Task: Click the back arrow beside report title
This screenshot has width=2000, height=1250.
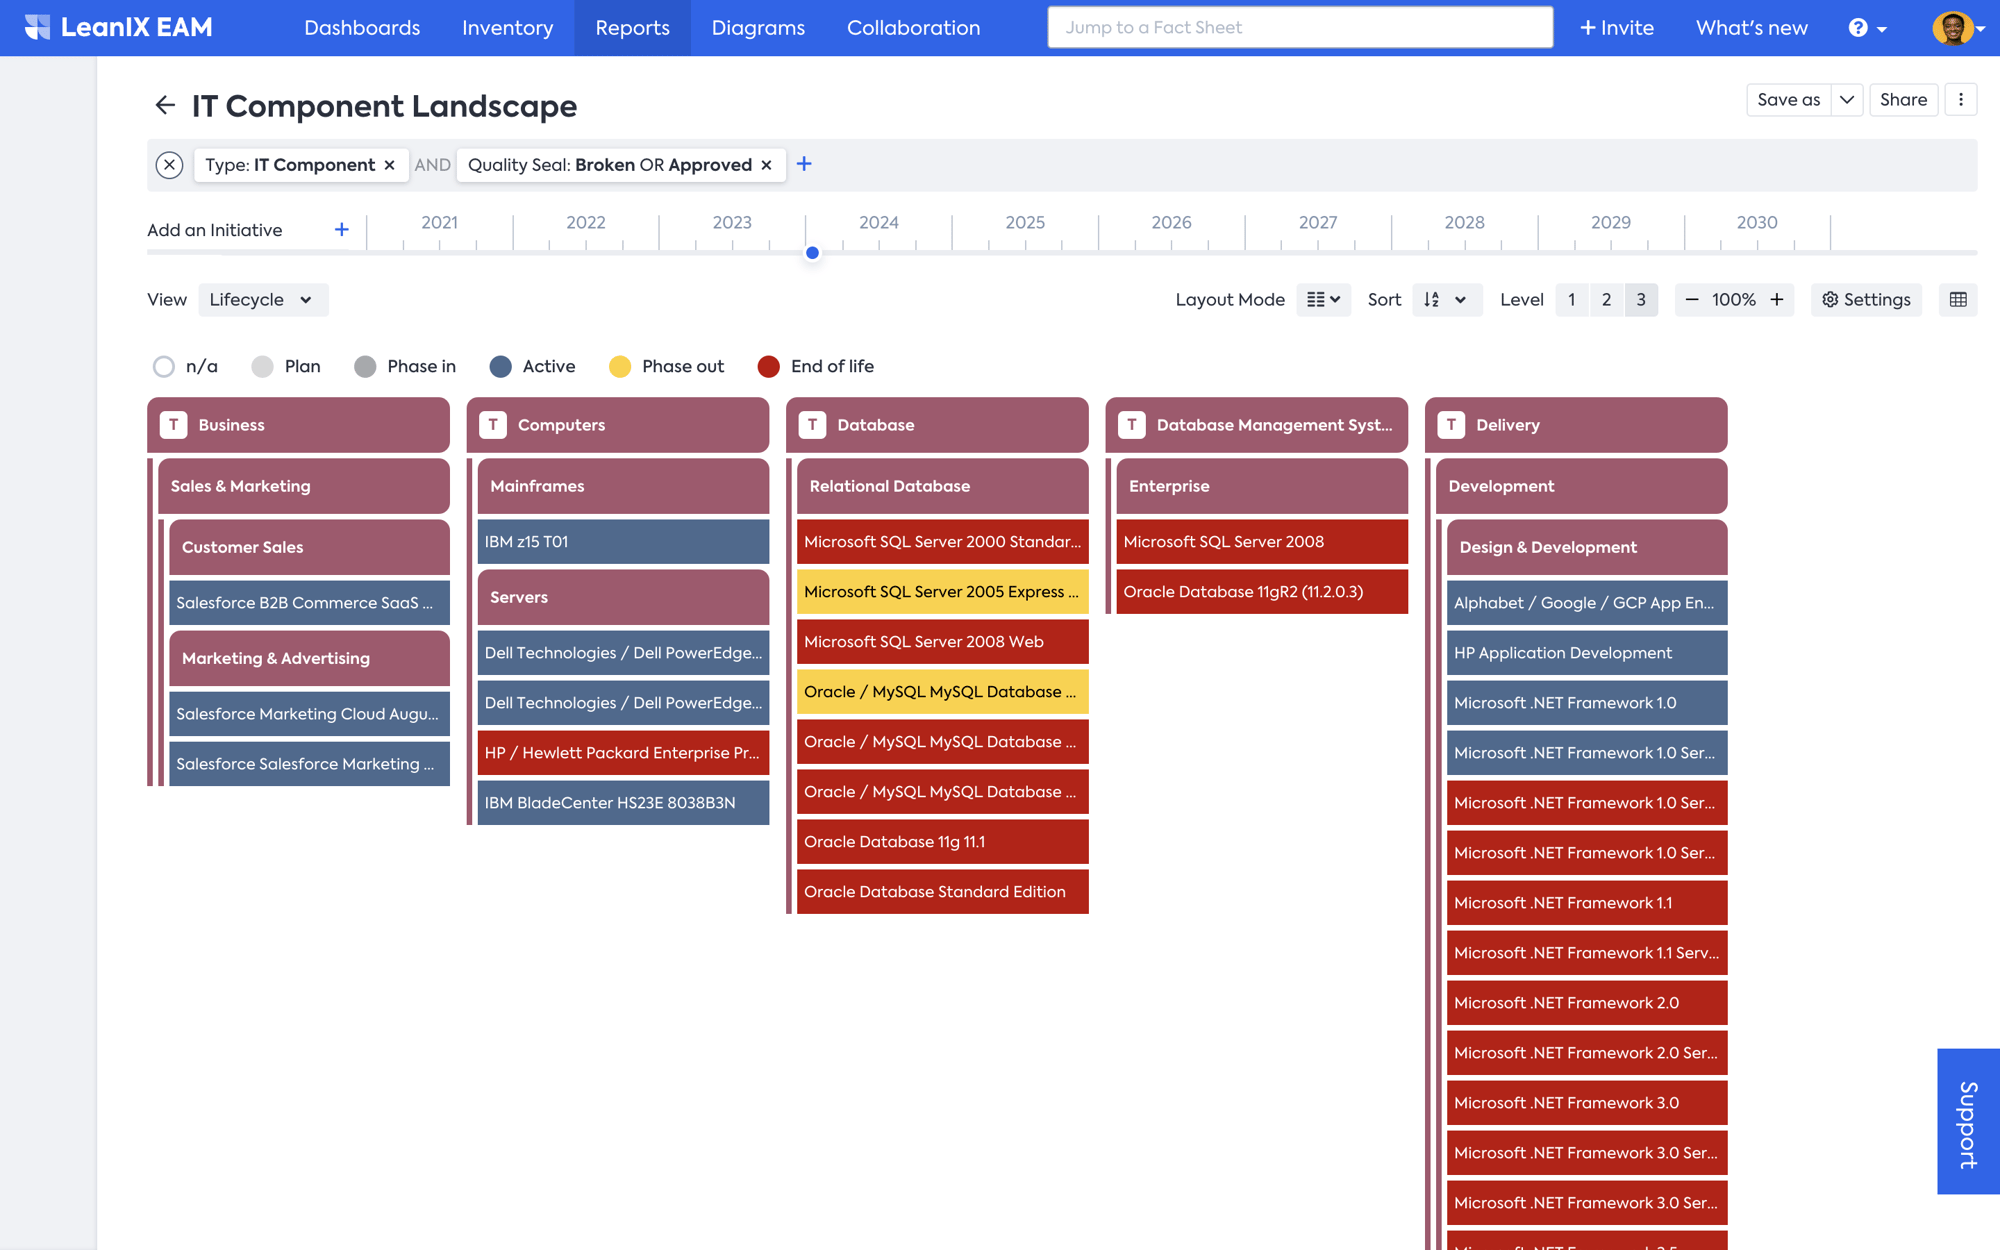Action: pos(165,105)
